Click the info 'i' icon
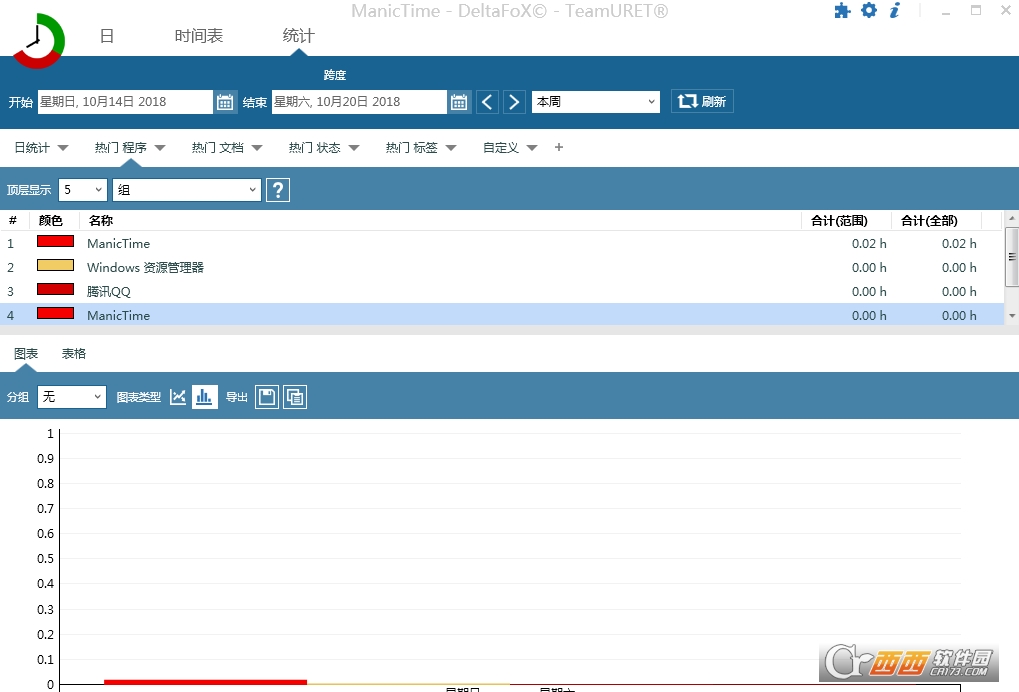1019x692 pixels. (x=895, y=10)
